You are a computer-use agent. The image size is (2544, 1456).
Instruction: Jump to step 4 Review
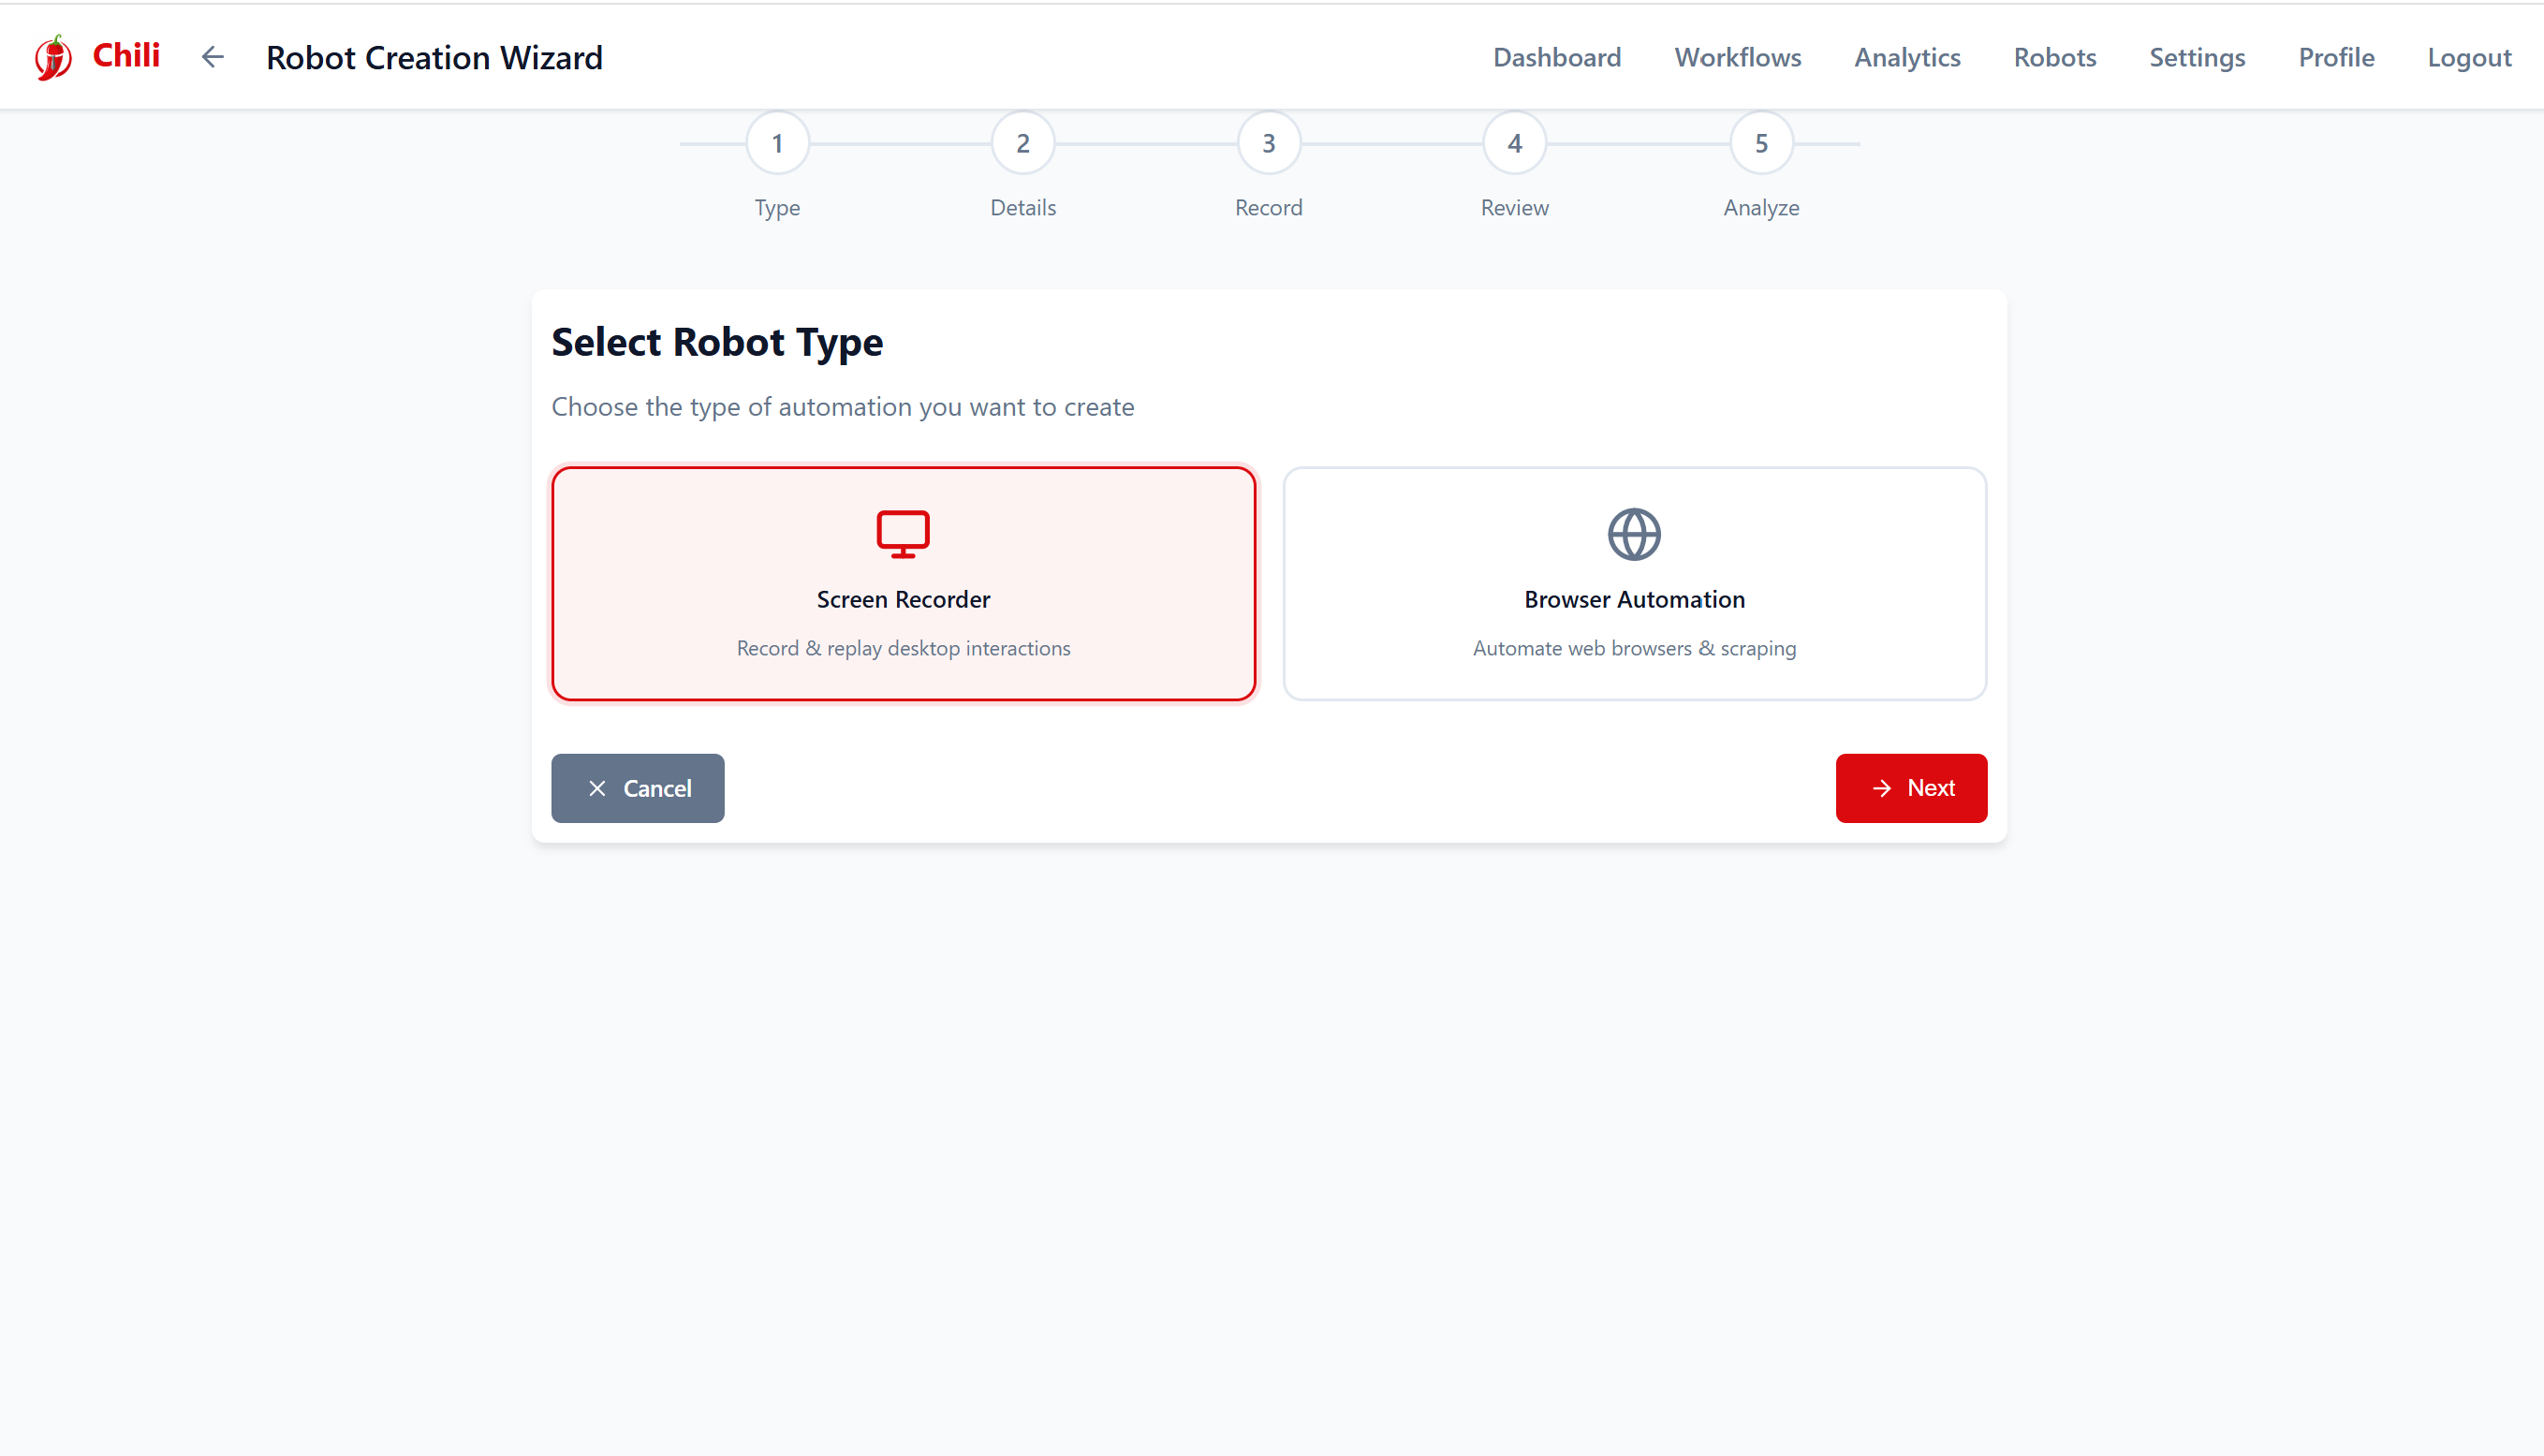pos(1514,142)
